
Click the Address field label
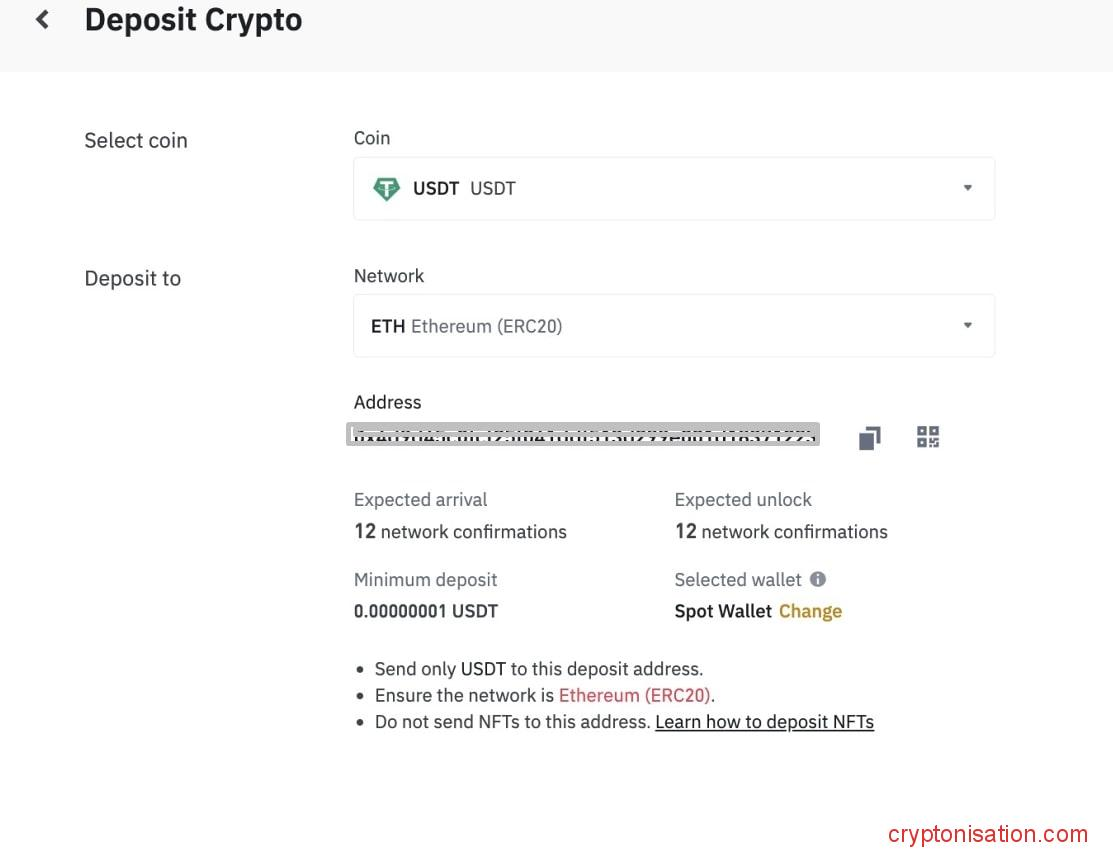387,402
